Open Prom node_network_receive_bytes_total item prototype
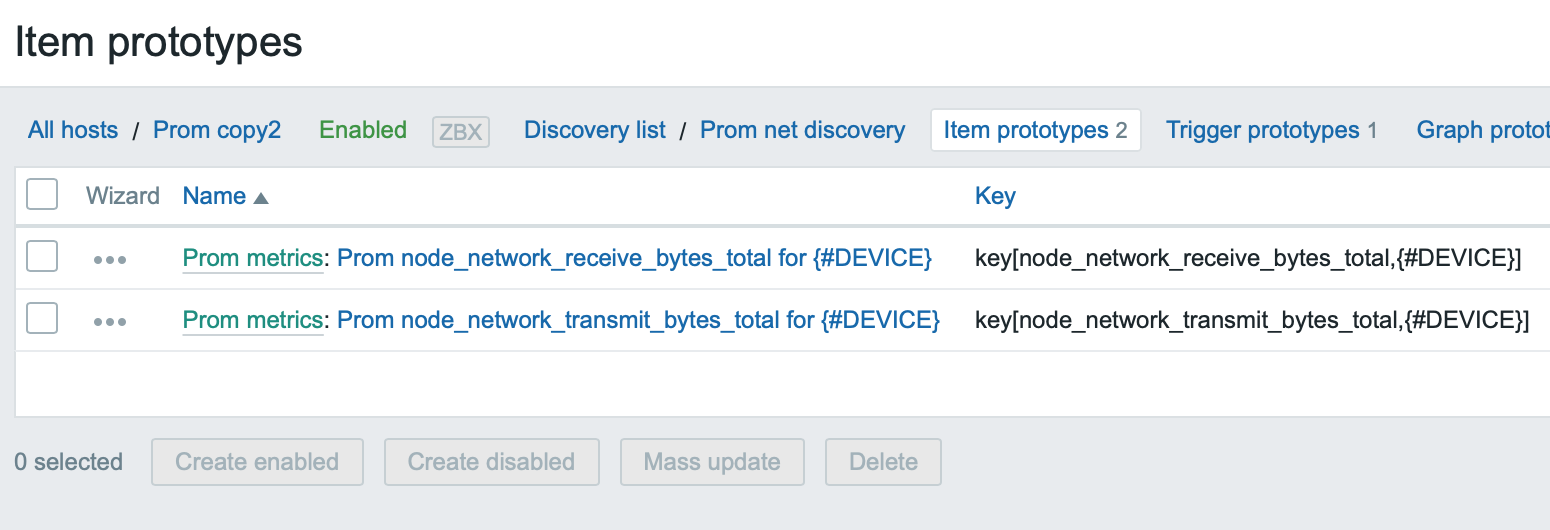This screenshot has width=1550, height=530. 634,258
